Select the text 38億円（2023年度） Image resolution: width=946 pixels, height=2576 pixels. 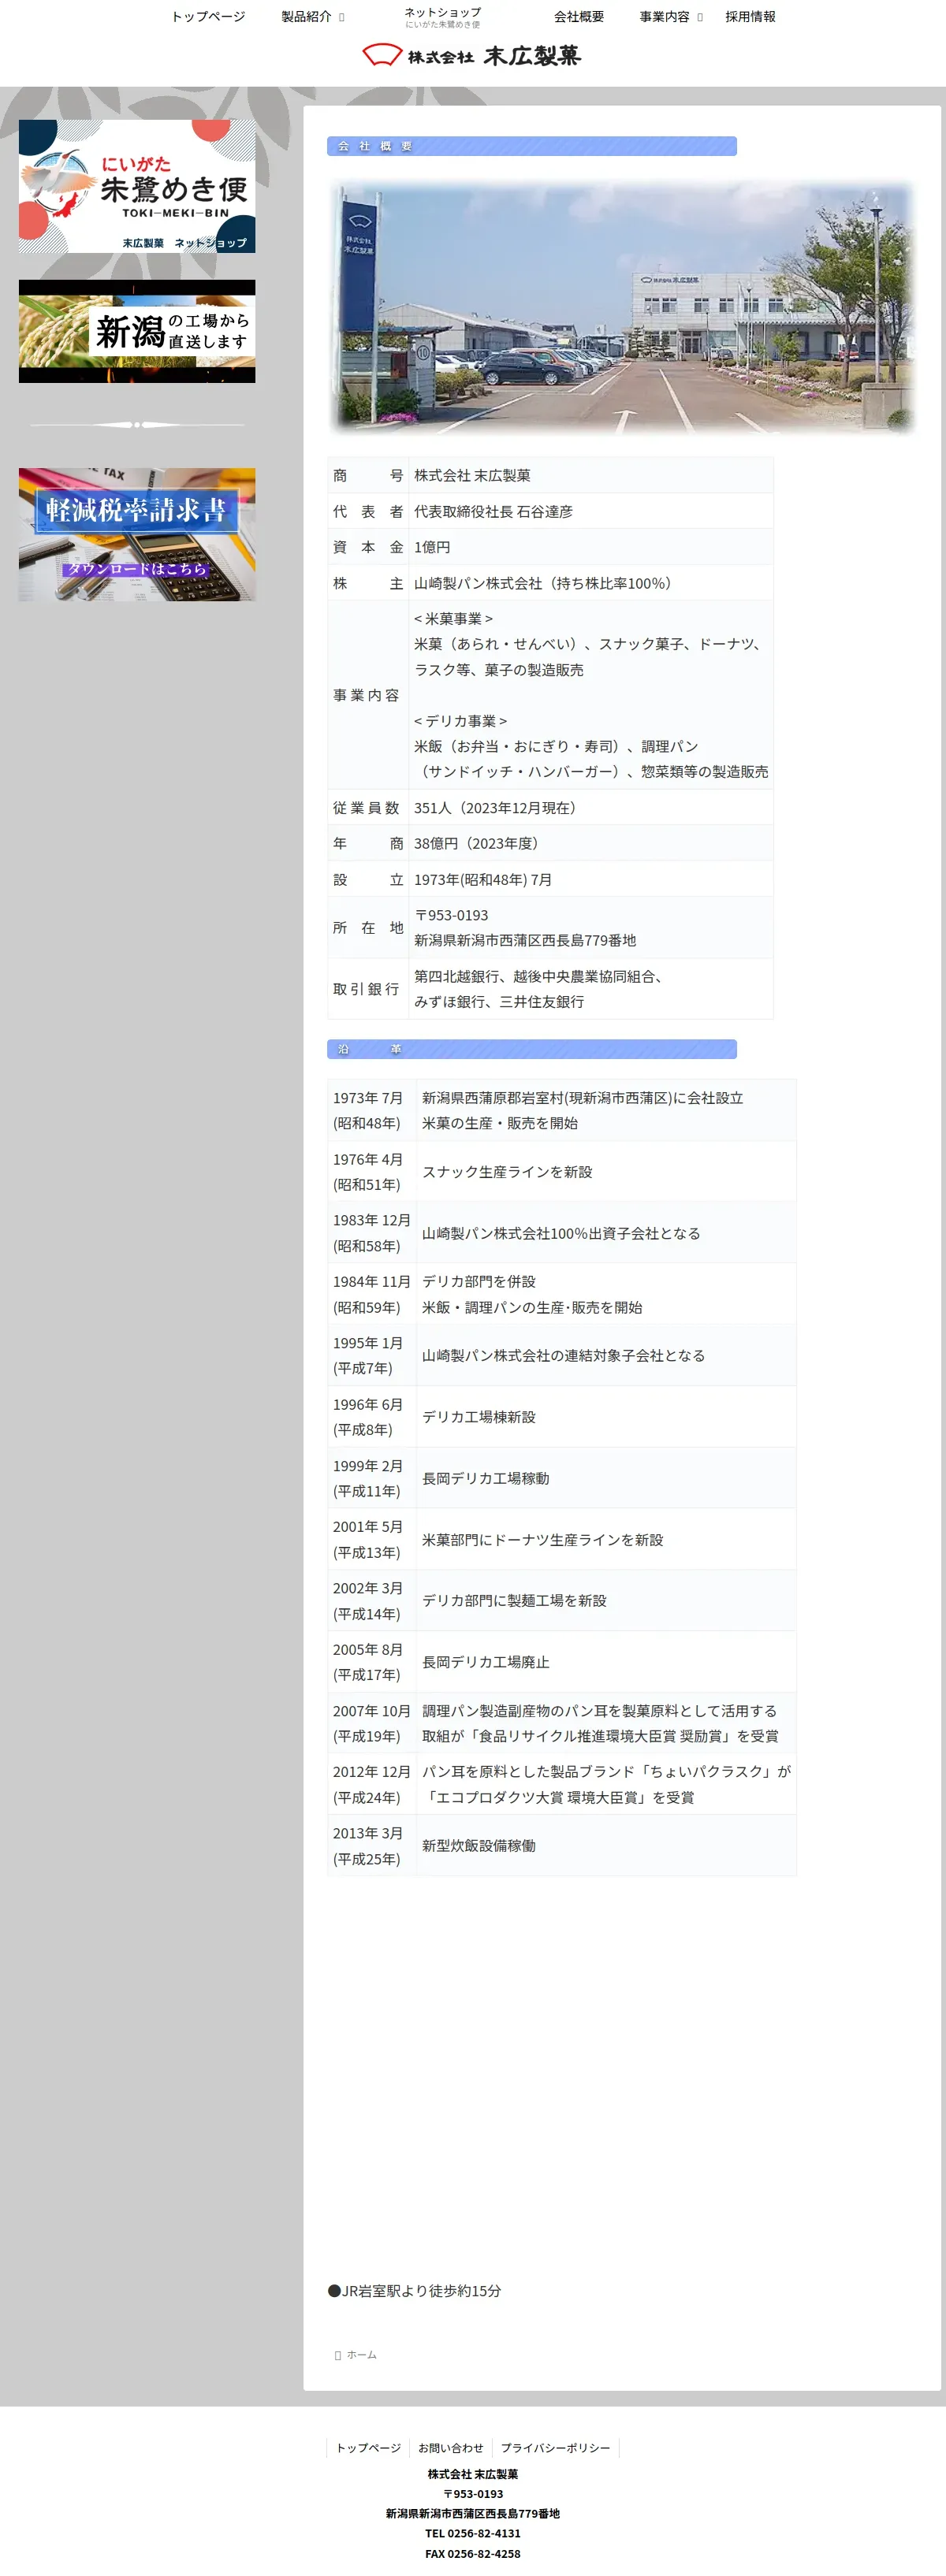[480, 843]
